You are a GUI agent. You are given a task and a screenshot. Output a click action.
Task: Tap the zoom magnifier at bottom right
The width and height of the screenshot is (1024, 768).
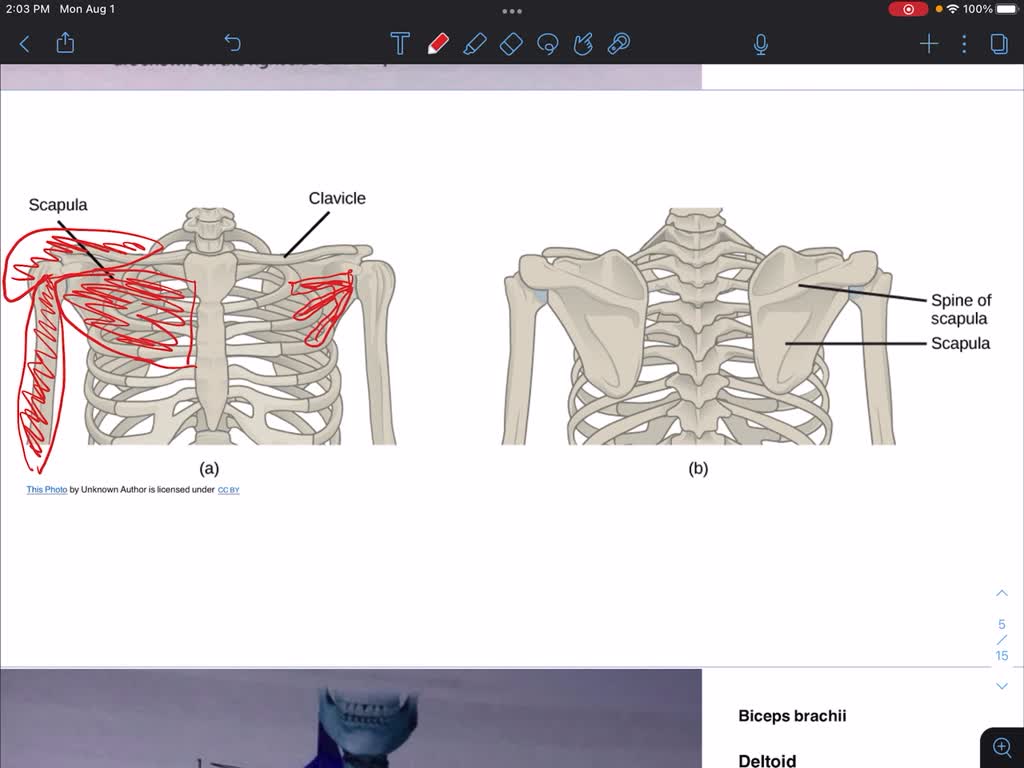[x=1002, y=746]
